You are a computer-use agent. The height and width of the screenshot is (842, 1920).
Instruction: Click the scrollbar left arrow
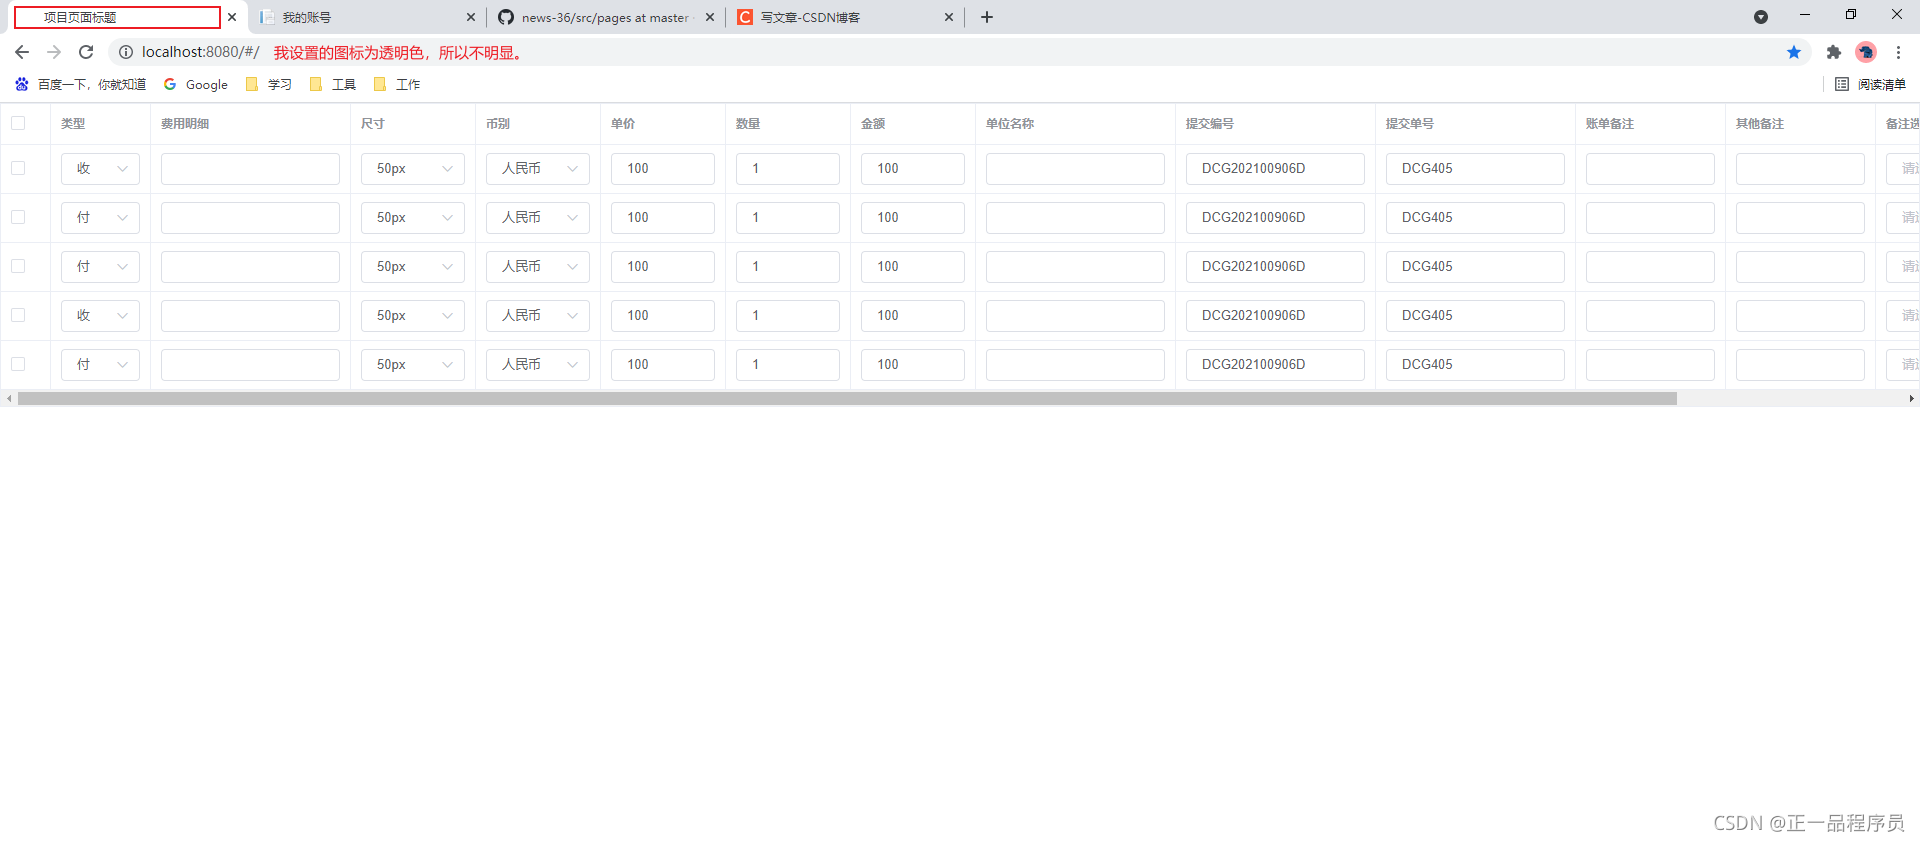[x=9, y=398]
